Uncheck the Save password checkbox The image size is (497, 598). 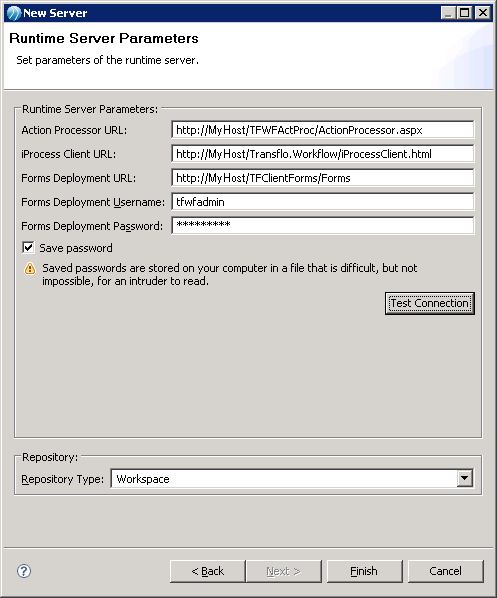(x=28, y=248)
